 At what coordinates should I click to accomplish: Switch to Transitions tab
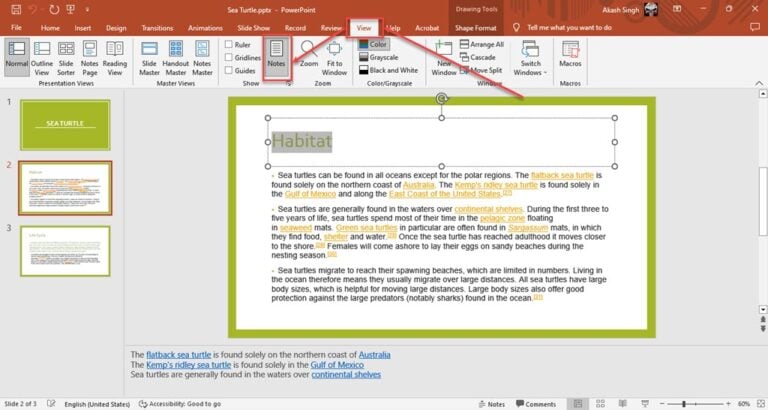157,28
